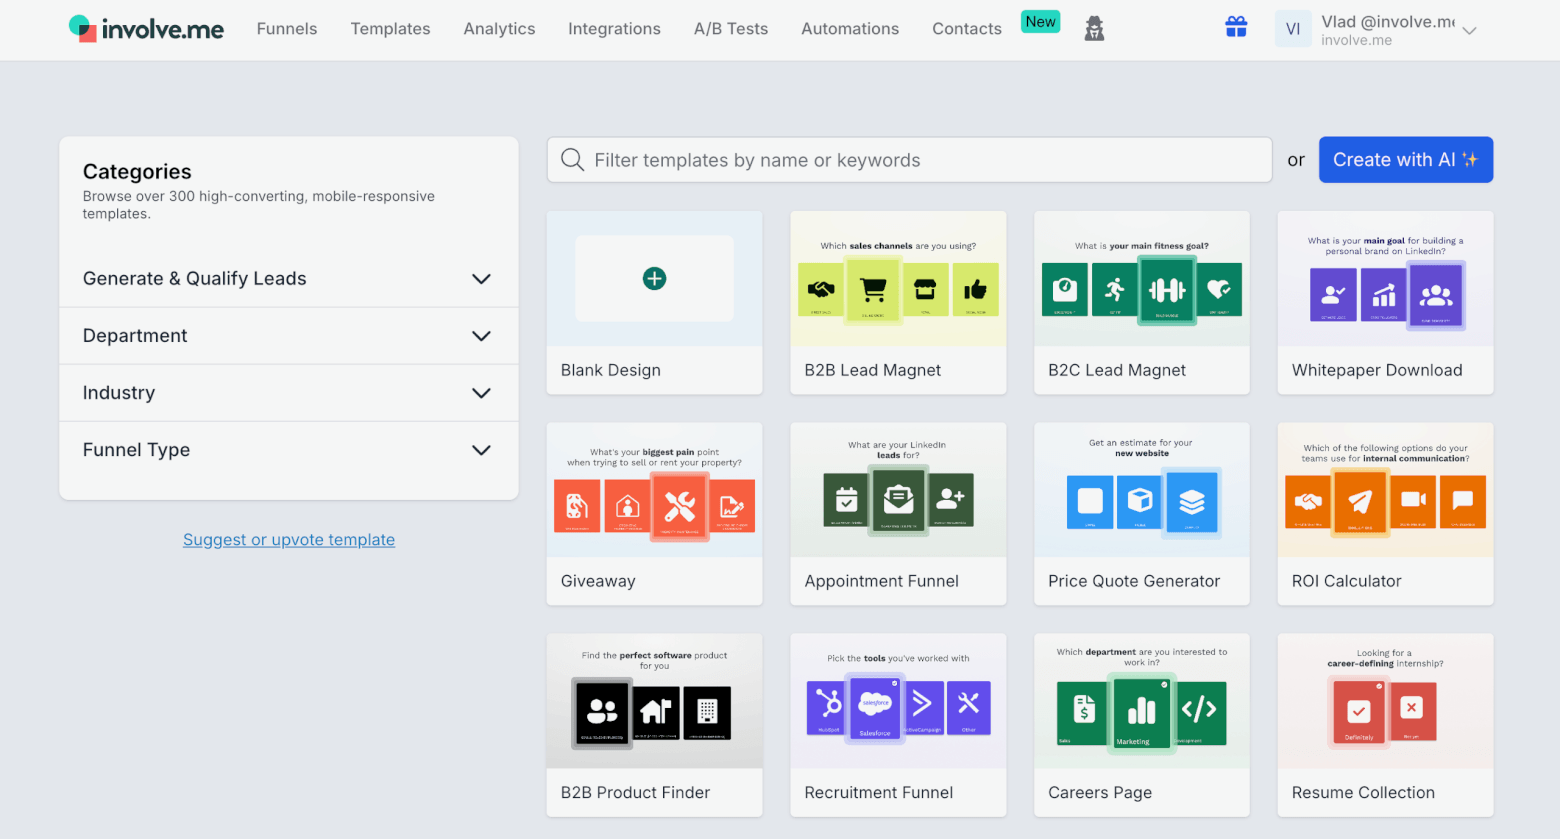Click the plus icon on Blank Design
Image resolution: width=1560 pixels, height=839 pixels.
point(654,279)
